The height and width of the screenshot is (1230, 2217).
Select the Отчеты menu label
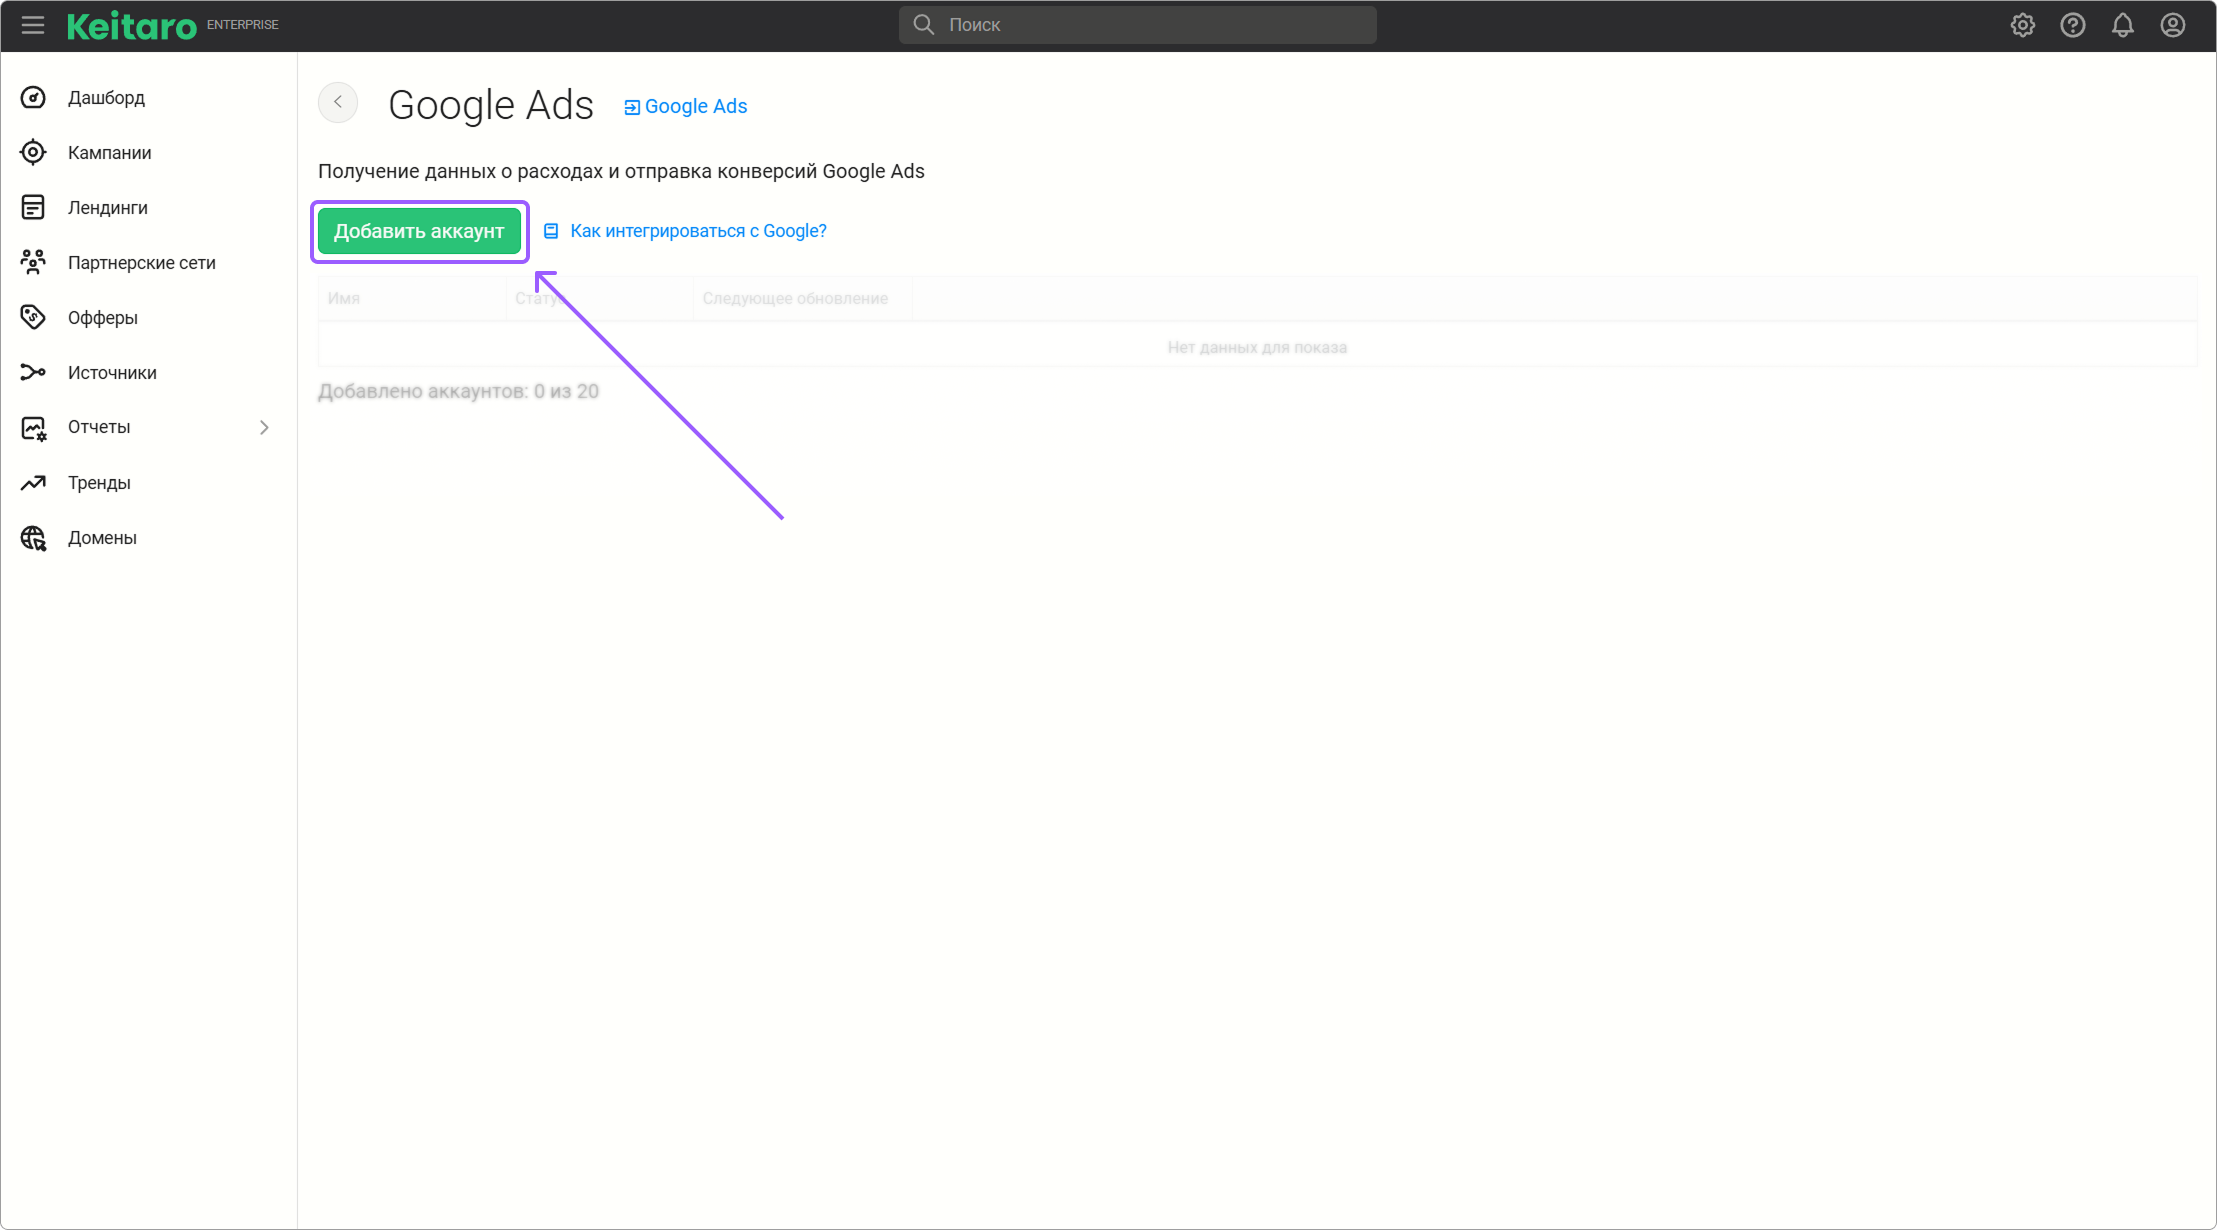[99, 427]
